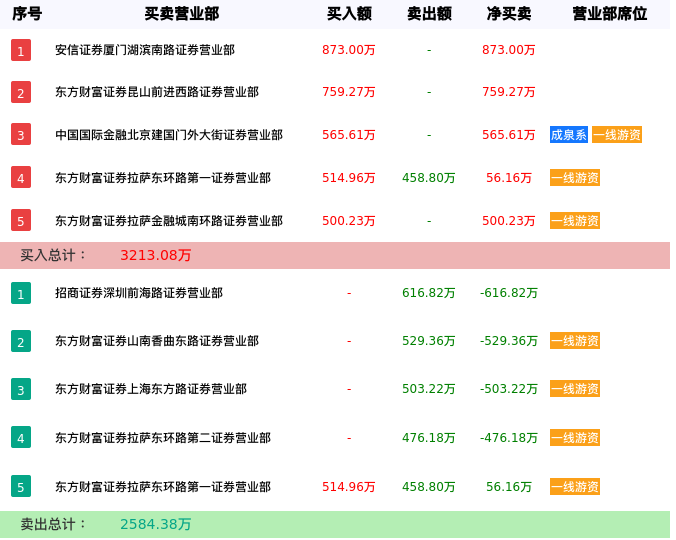Click the 买入总计 summary row
Screen dimensions: 676x540
335,255
